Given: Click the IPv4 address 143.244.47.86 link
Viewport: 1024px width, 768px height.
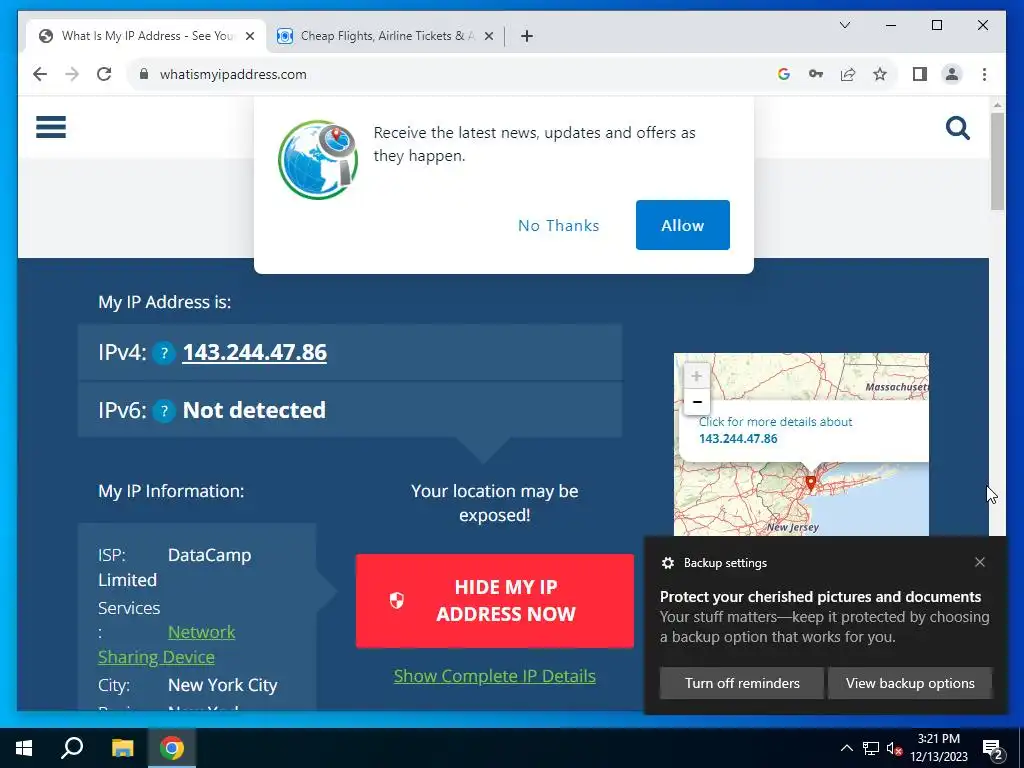Looking at the screenshot, I should click(255, 353).
